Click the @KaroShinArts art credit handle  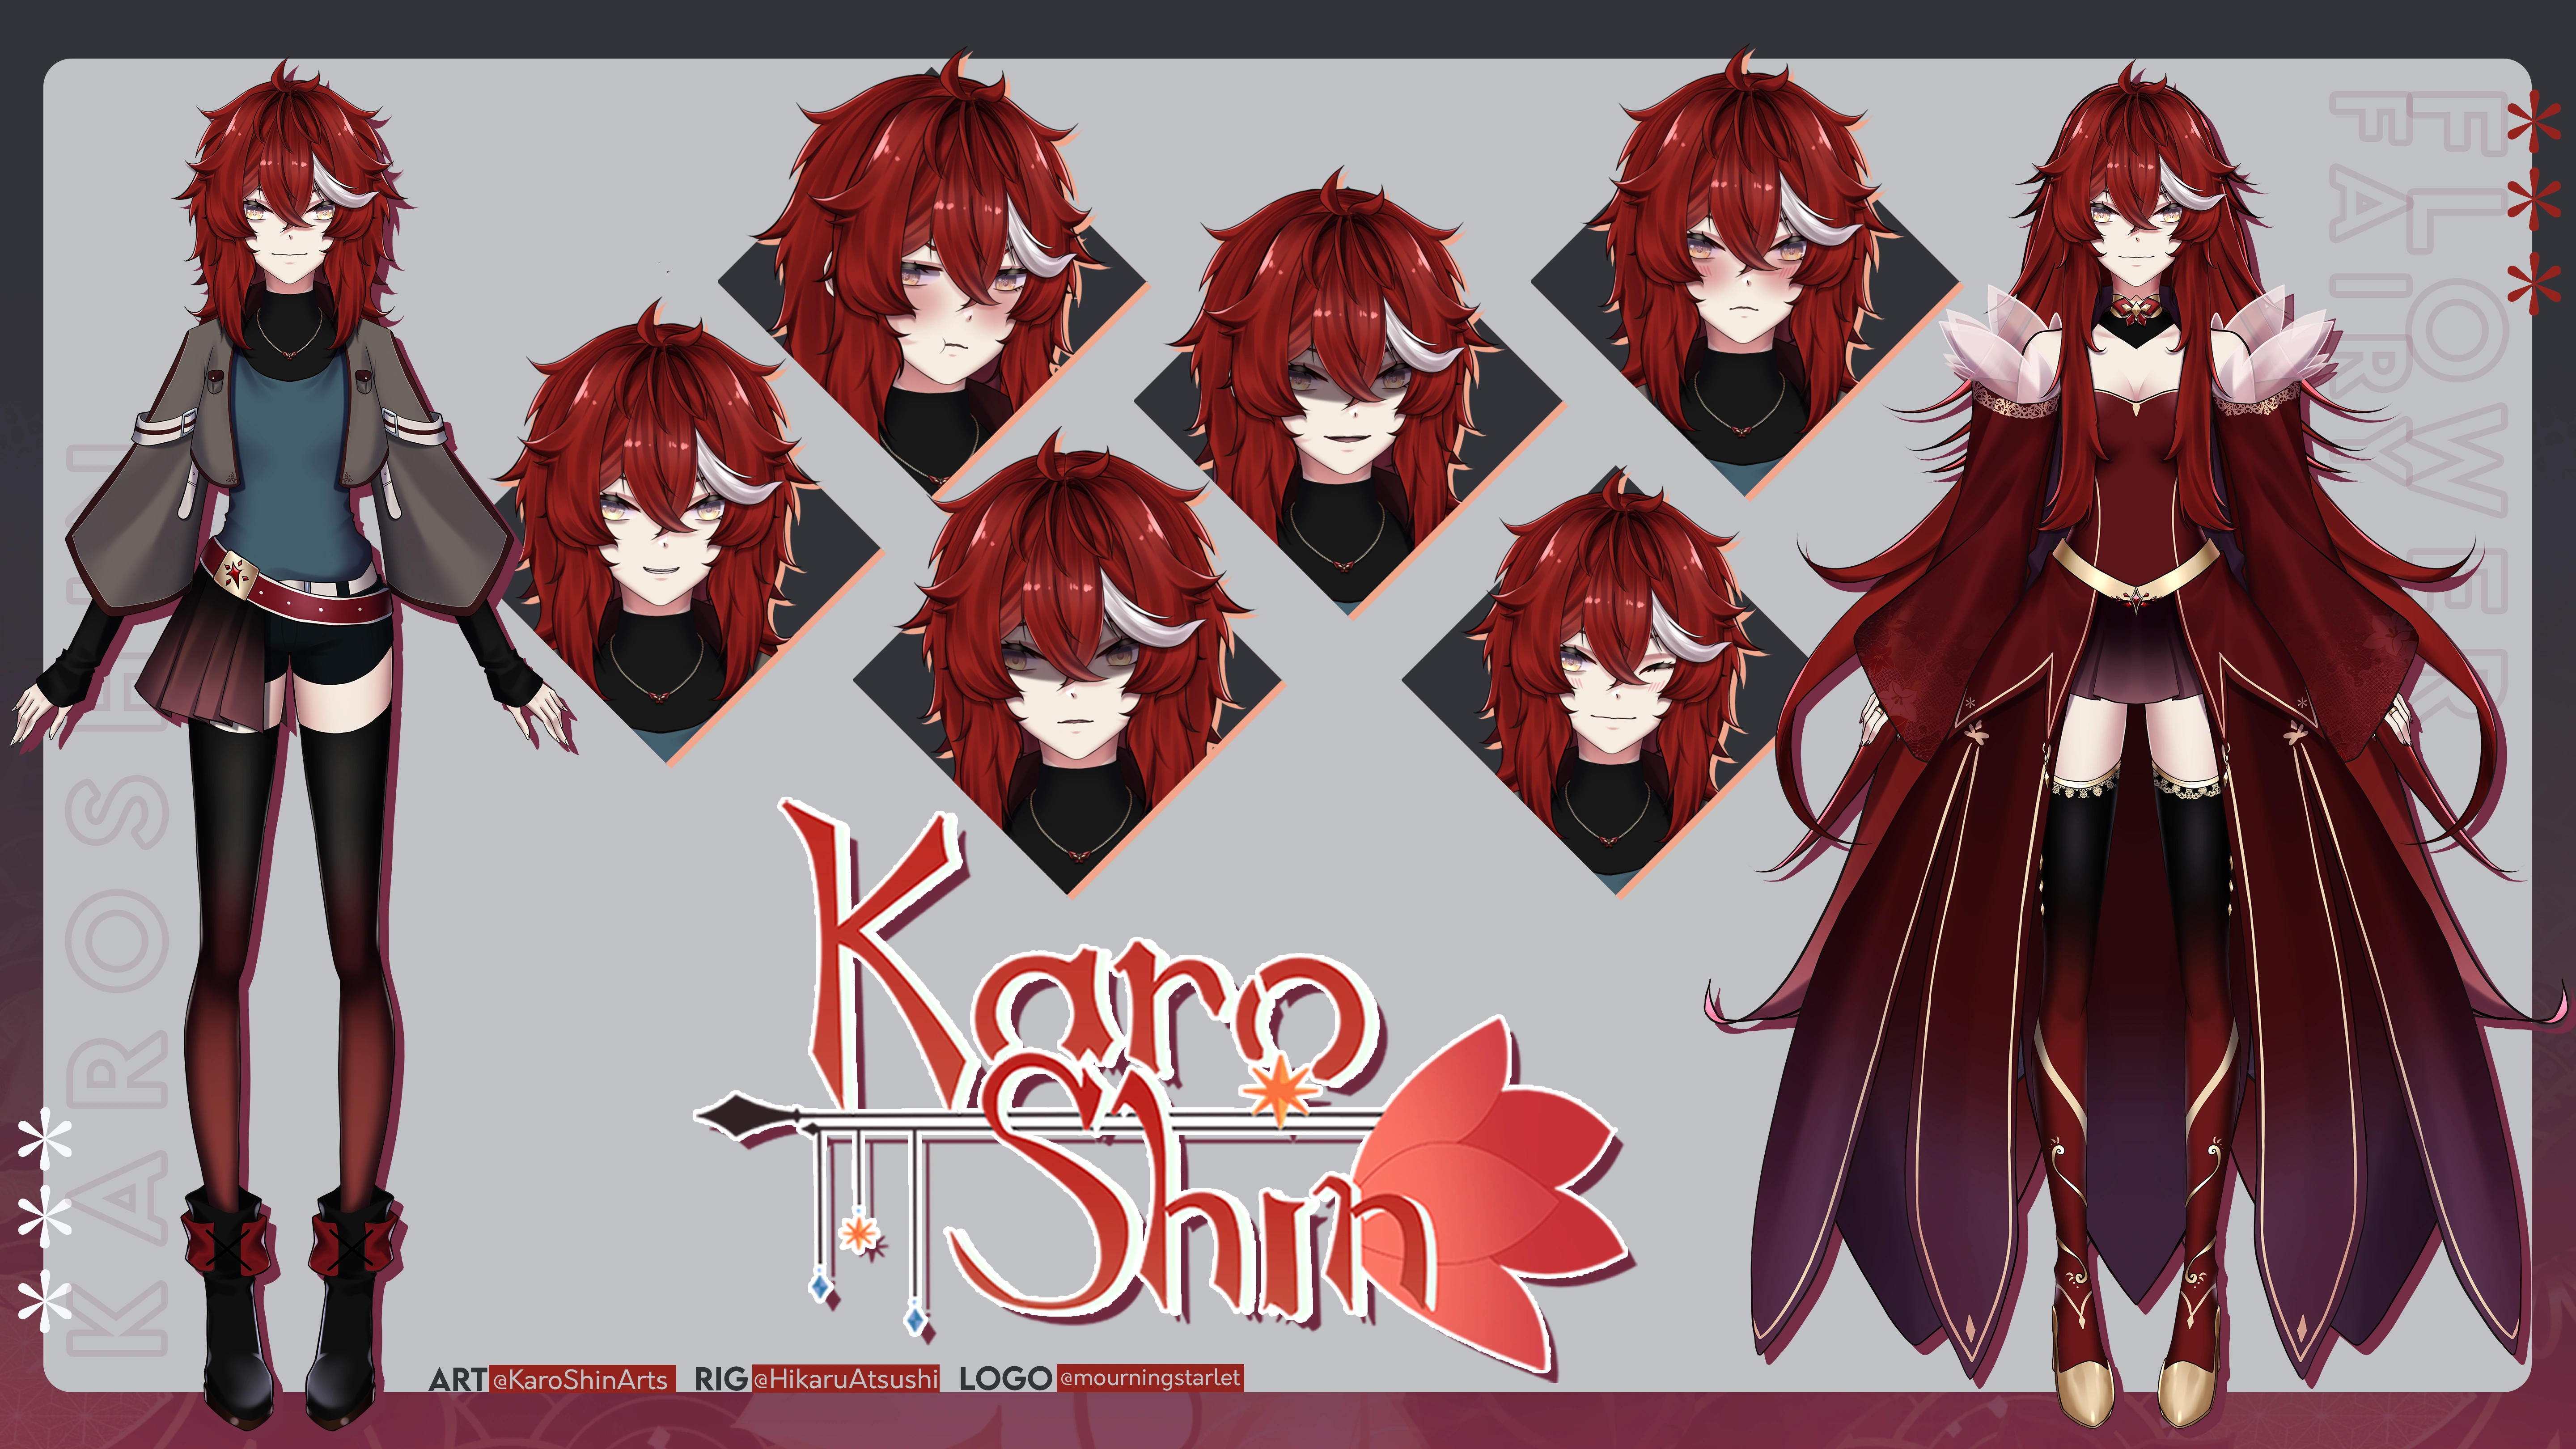pyautogui.click(x=581, y=1380)
